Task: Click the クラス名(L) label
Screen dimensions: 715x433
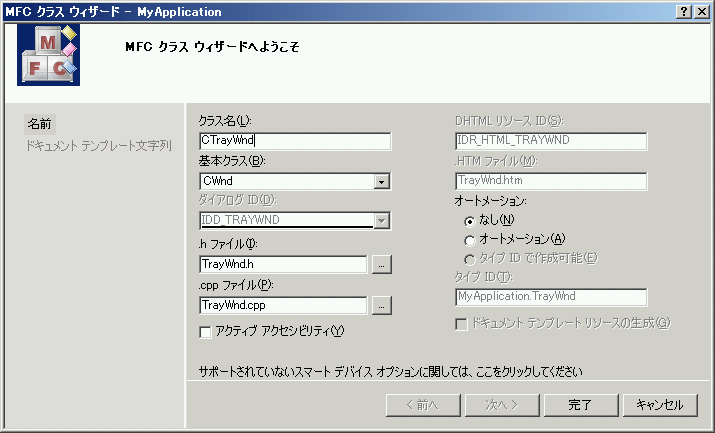Action: click(225, 121)
